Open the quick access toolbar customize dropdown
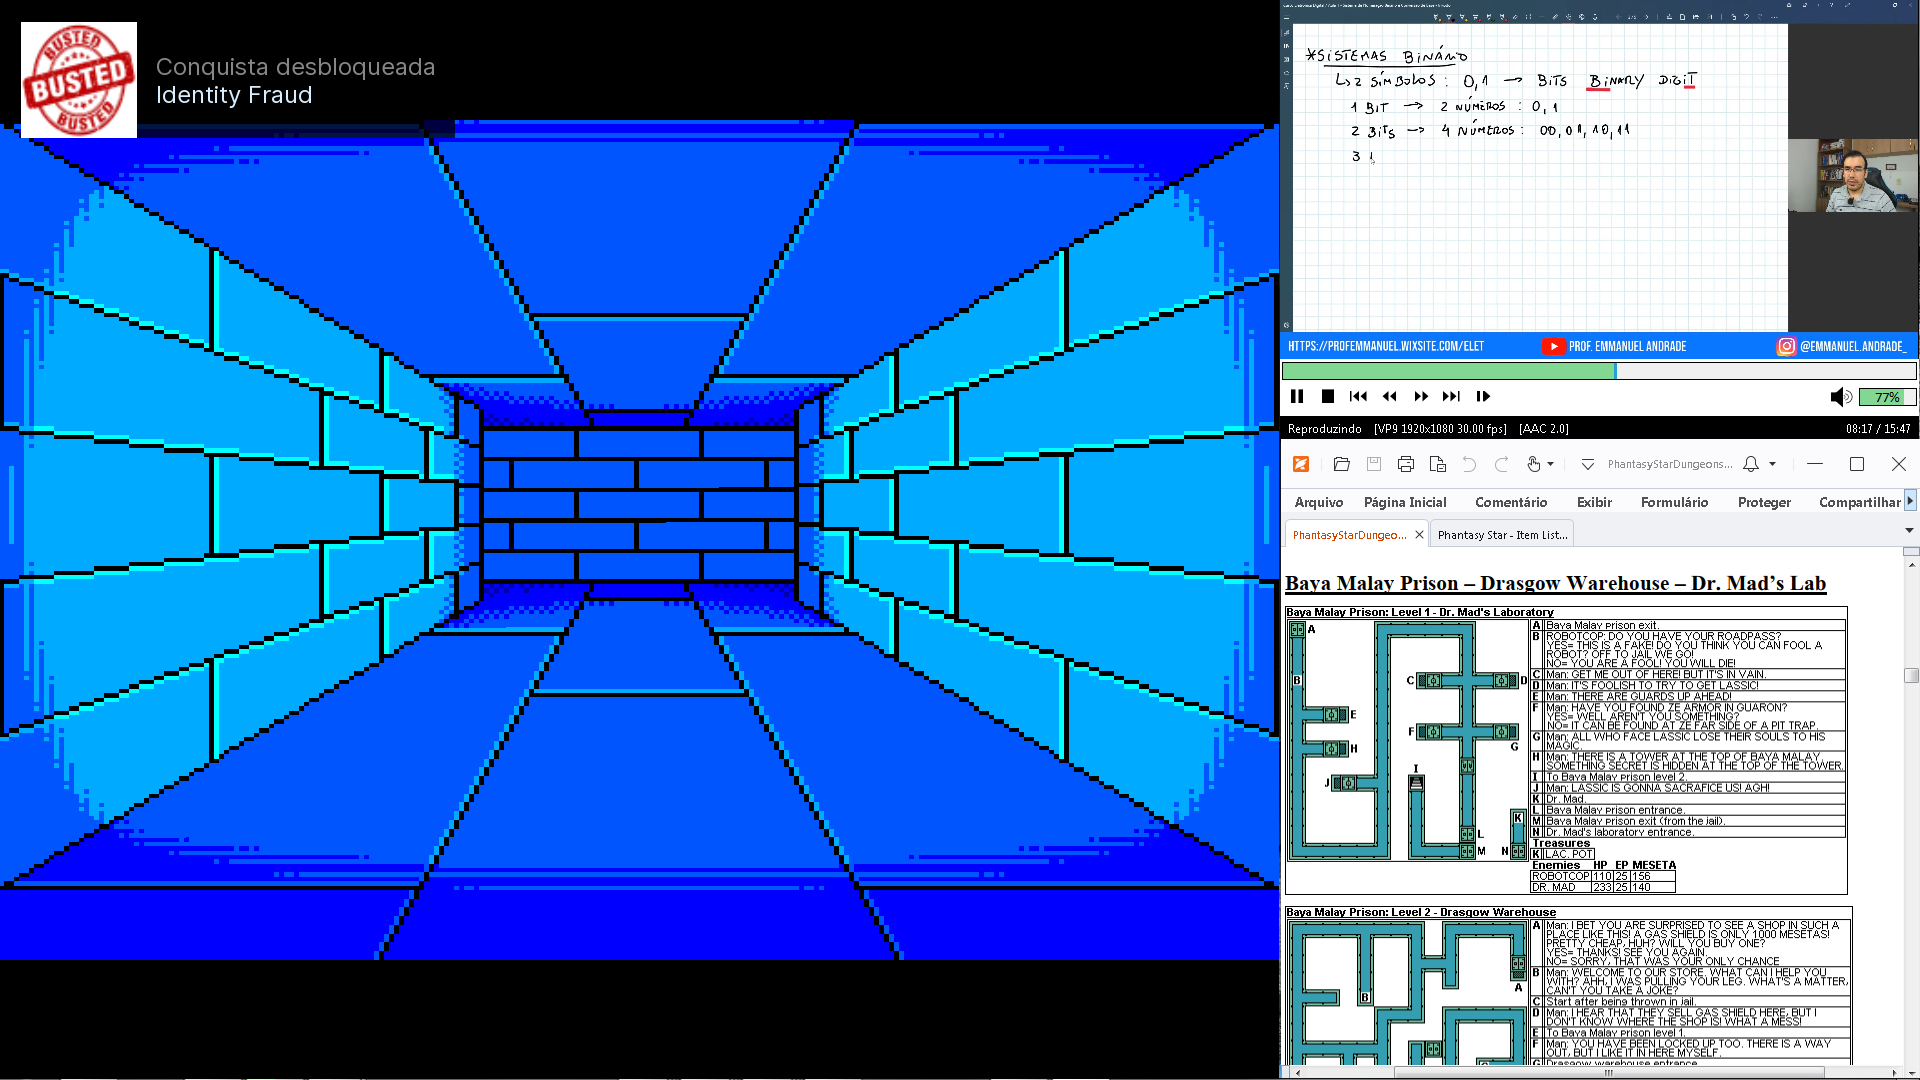Viewport: 1920px width, 1080px height. coord(1587,464)
